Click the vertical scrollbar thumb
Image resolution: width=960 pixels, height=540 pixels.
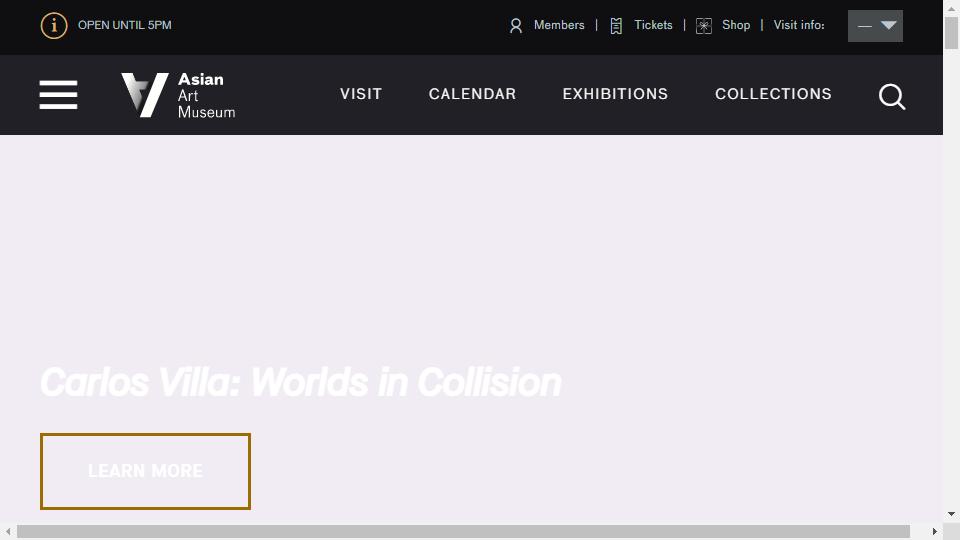tap(951, 33)
